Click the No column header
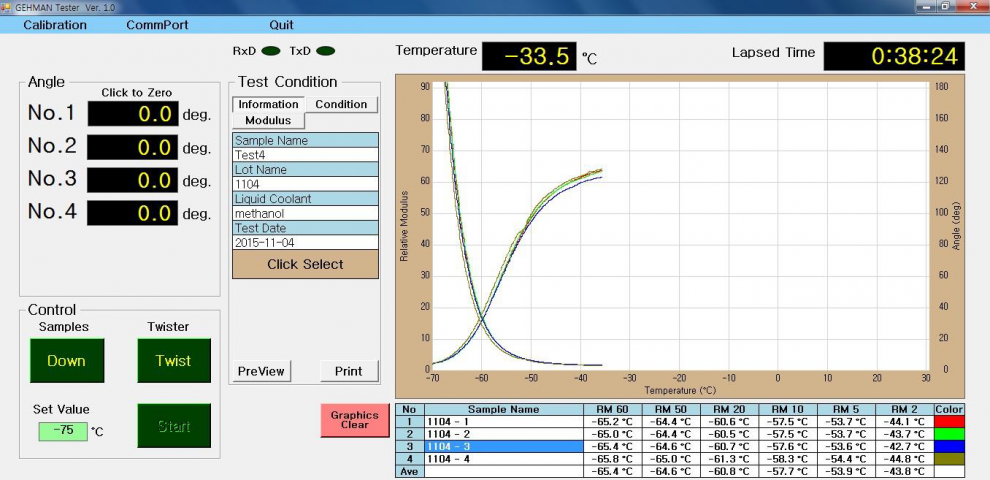The image size is (990, 480). click(x=410, y=409)
